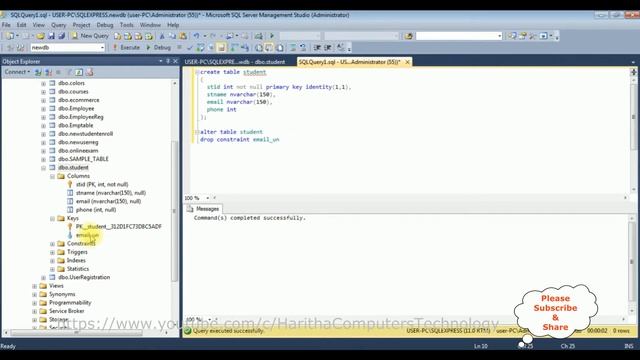Switch to Results to Grid
The width and height of the screenshot is (640, 360).
(x=269, y=47)
